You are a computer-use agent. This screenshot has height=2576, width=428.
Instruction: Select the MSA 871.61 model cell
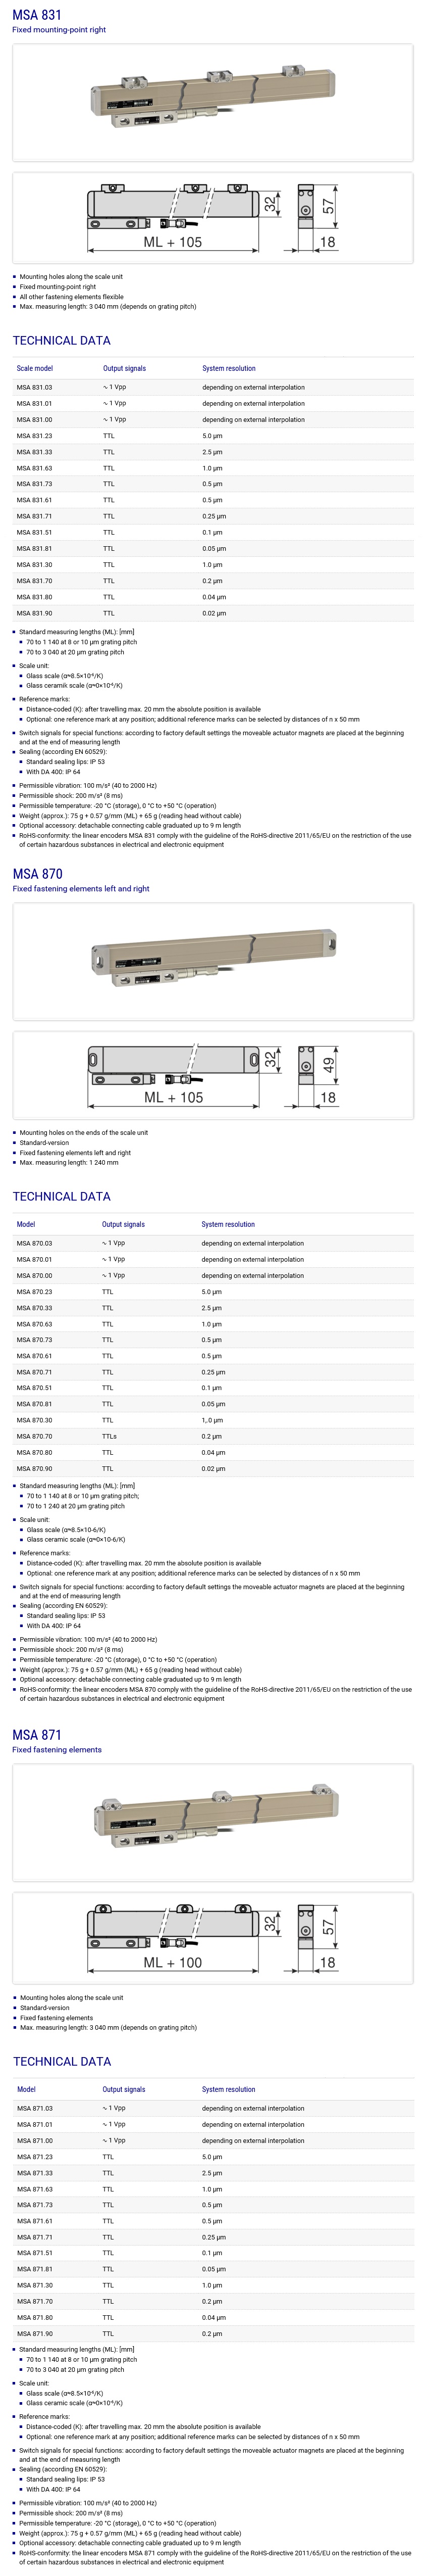pos(35,2221)
